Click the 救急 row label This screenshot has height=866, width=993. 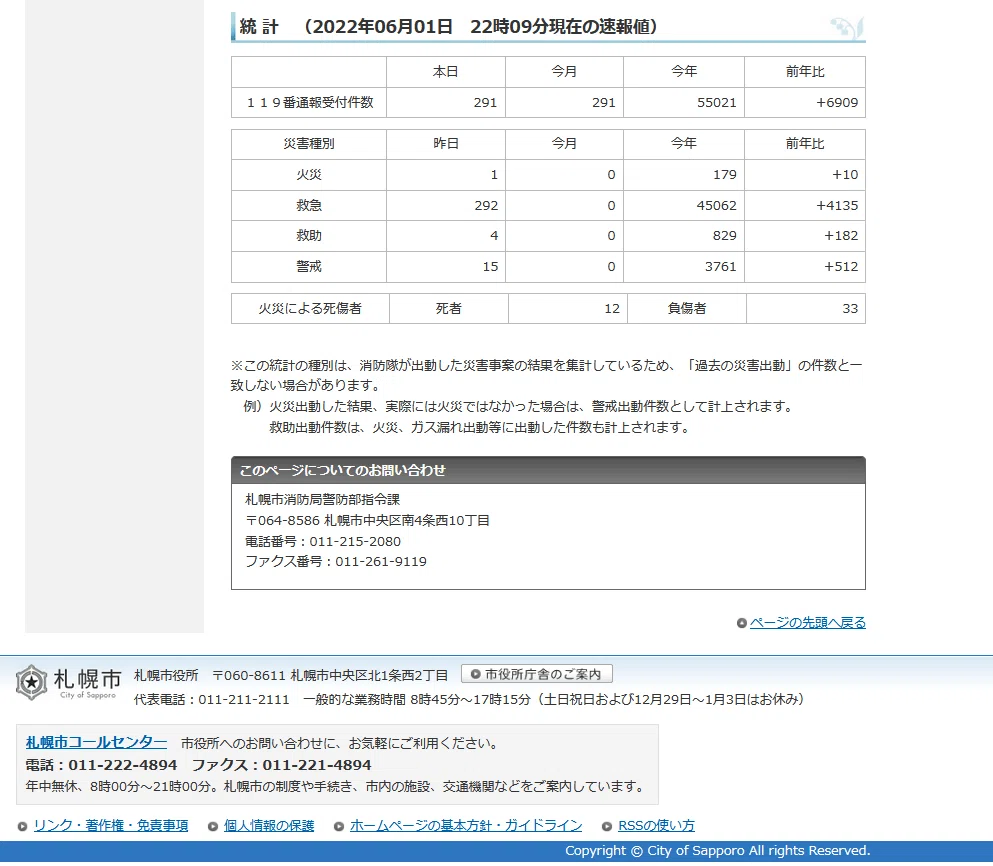click(x=309, y=205)
